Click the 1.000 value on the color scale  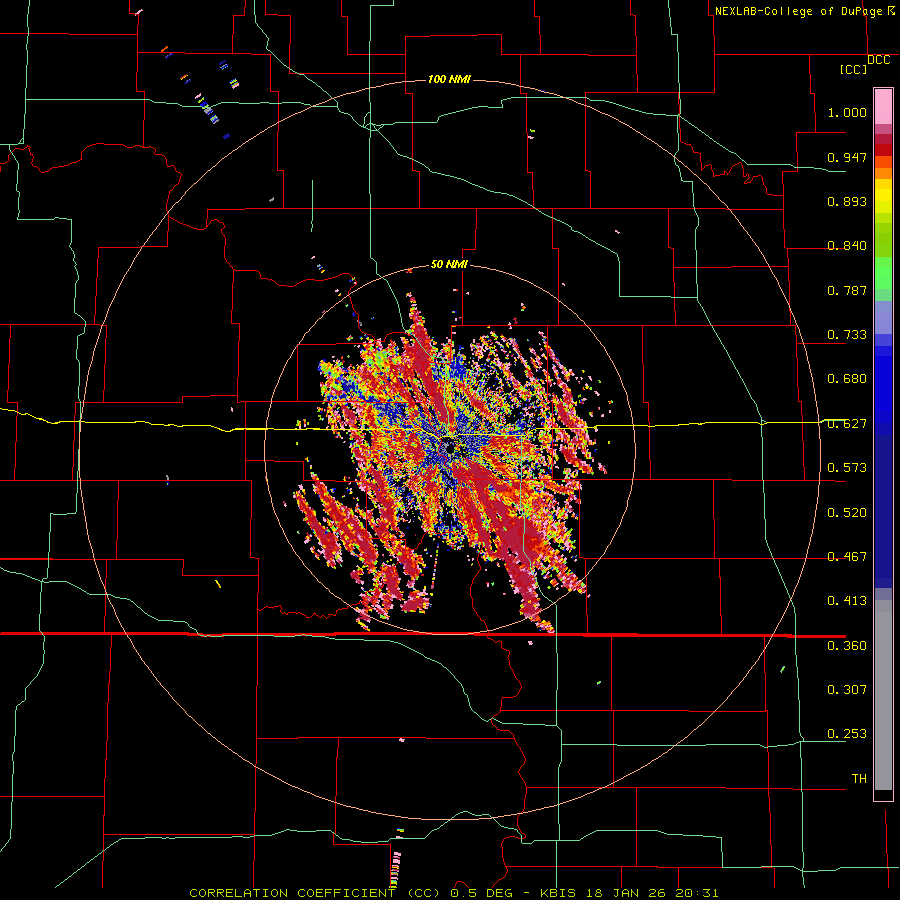pos(847,112)
